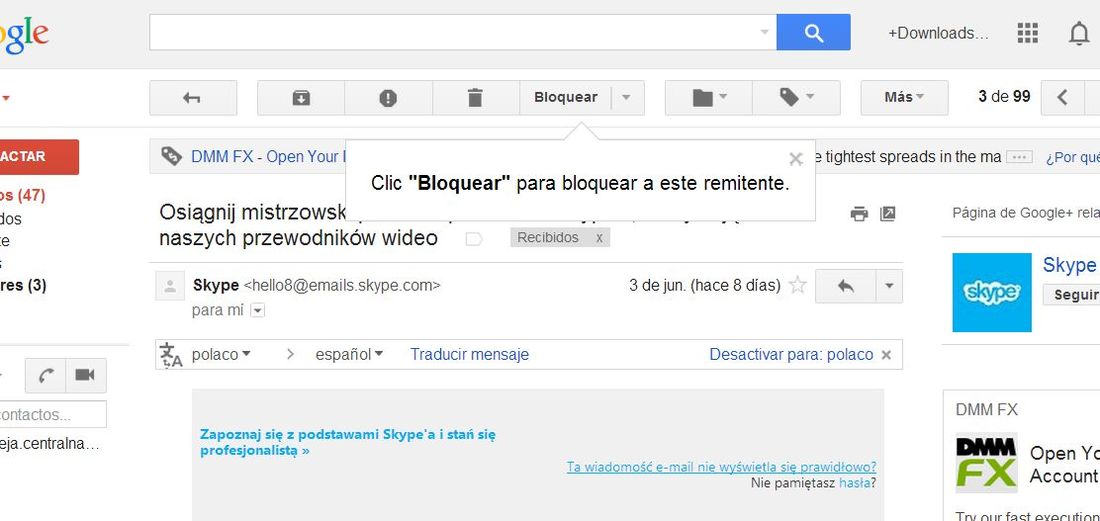This screenshot has height=521, width=1100.
Task: Open the notifications bell
Action: [1079, 33]
